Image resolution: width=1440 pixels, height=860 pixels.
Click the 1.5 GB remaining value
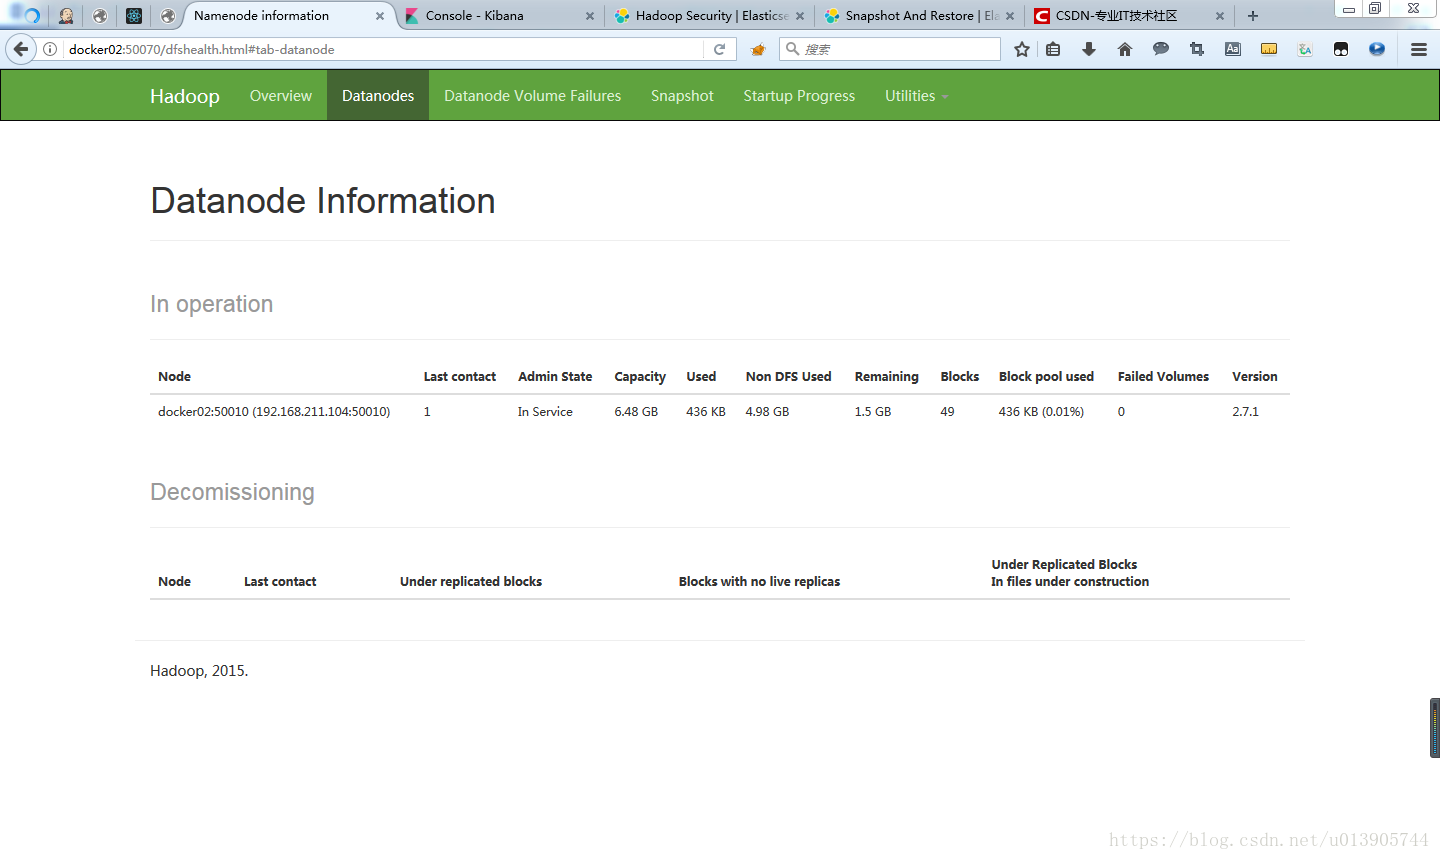click(x=873, y=412)
